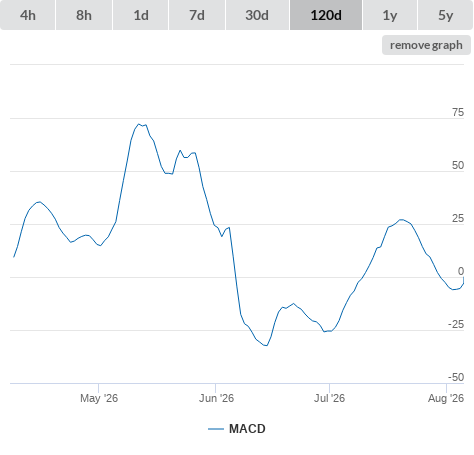Viewport: 474px width, 455px height.
Task: Switch to the 5y range
Action: (445, 15)
